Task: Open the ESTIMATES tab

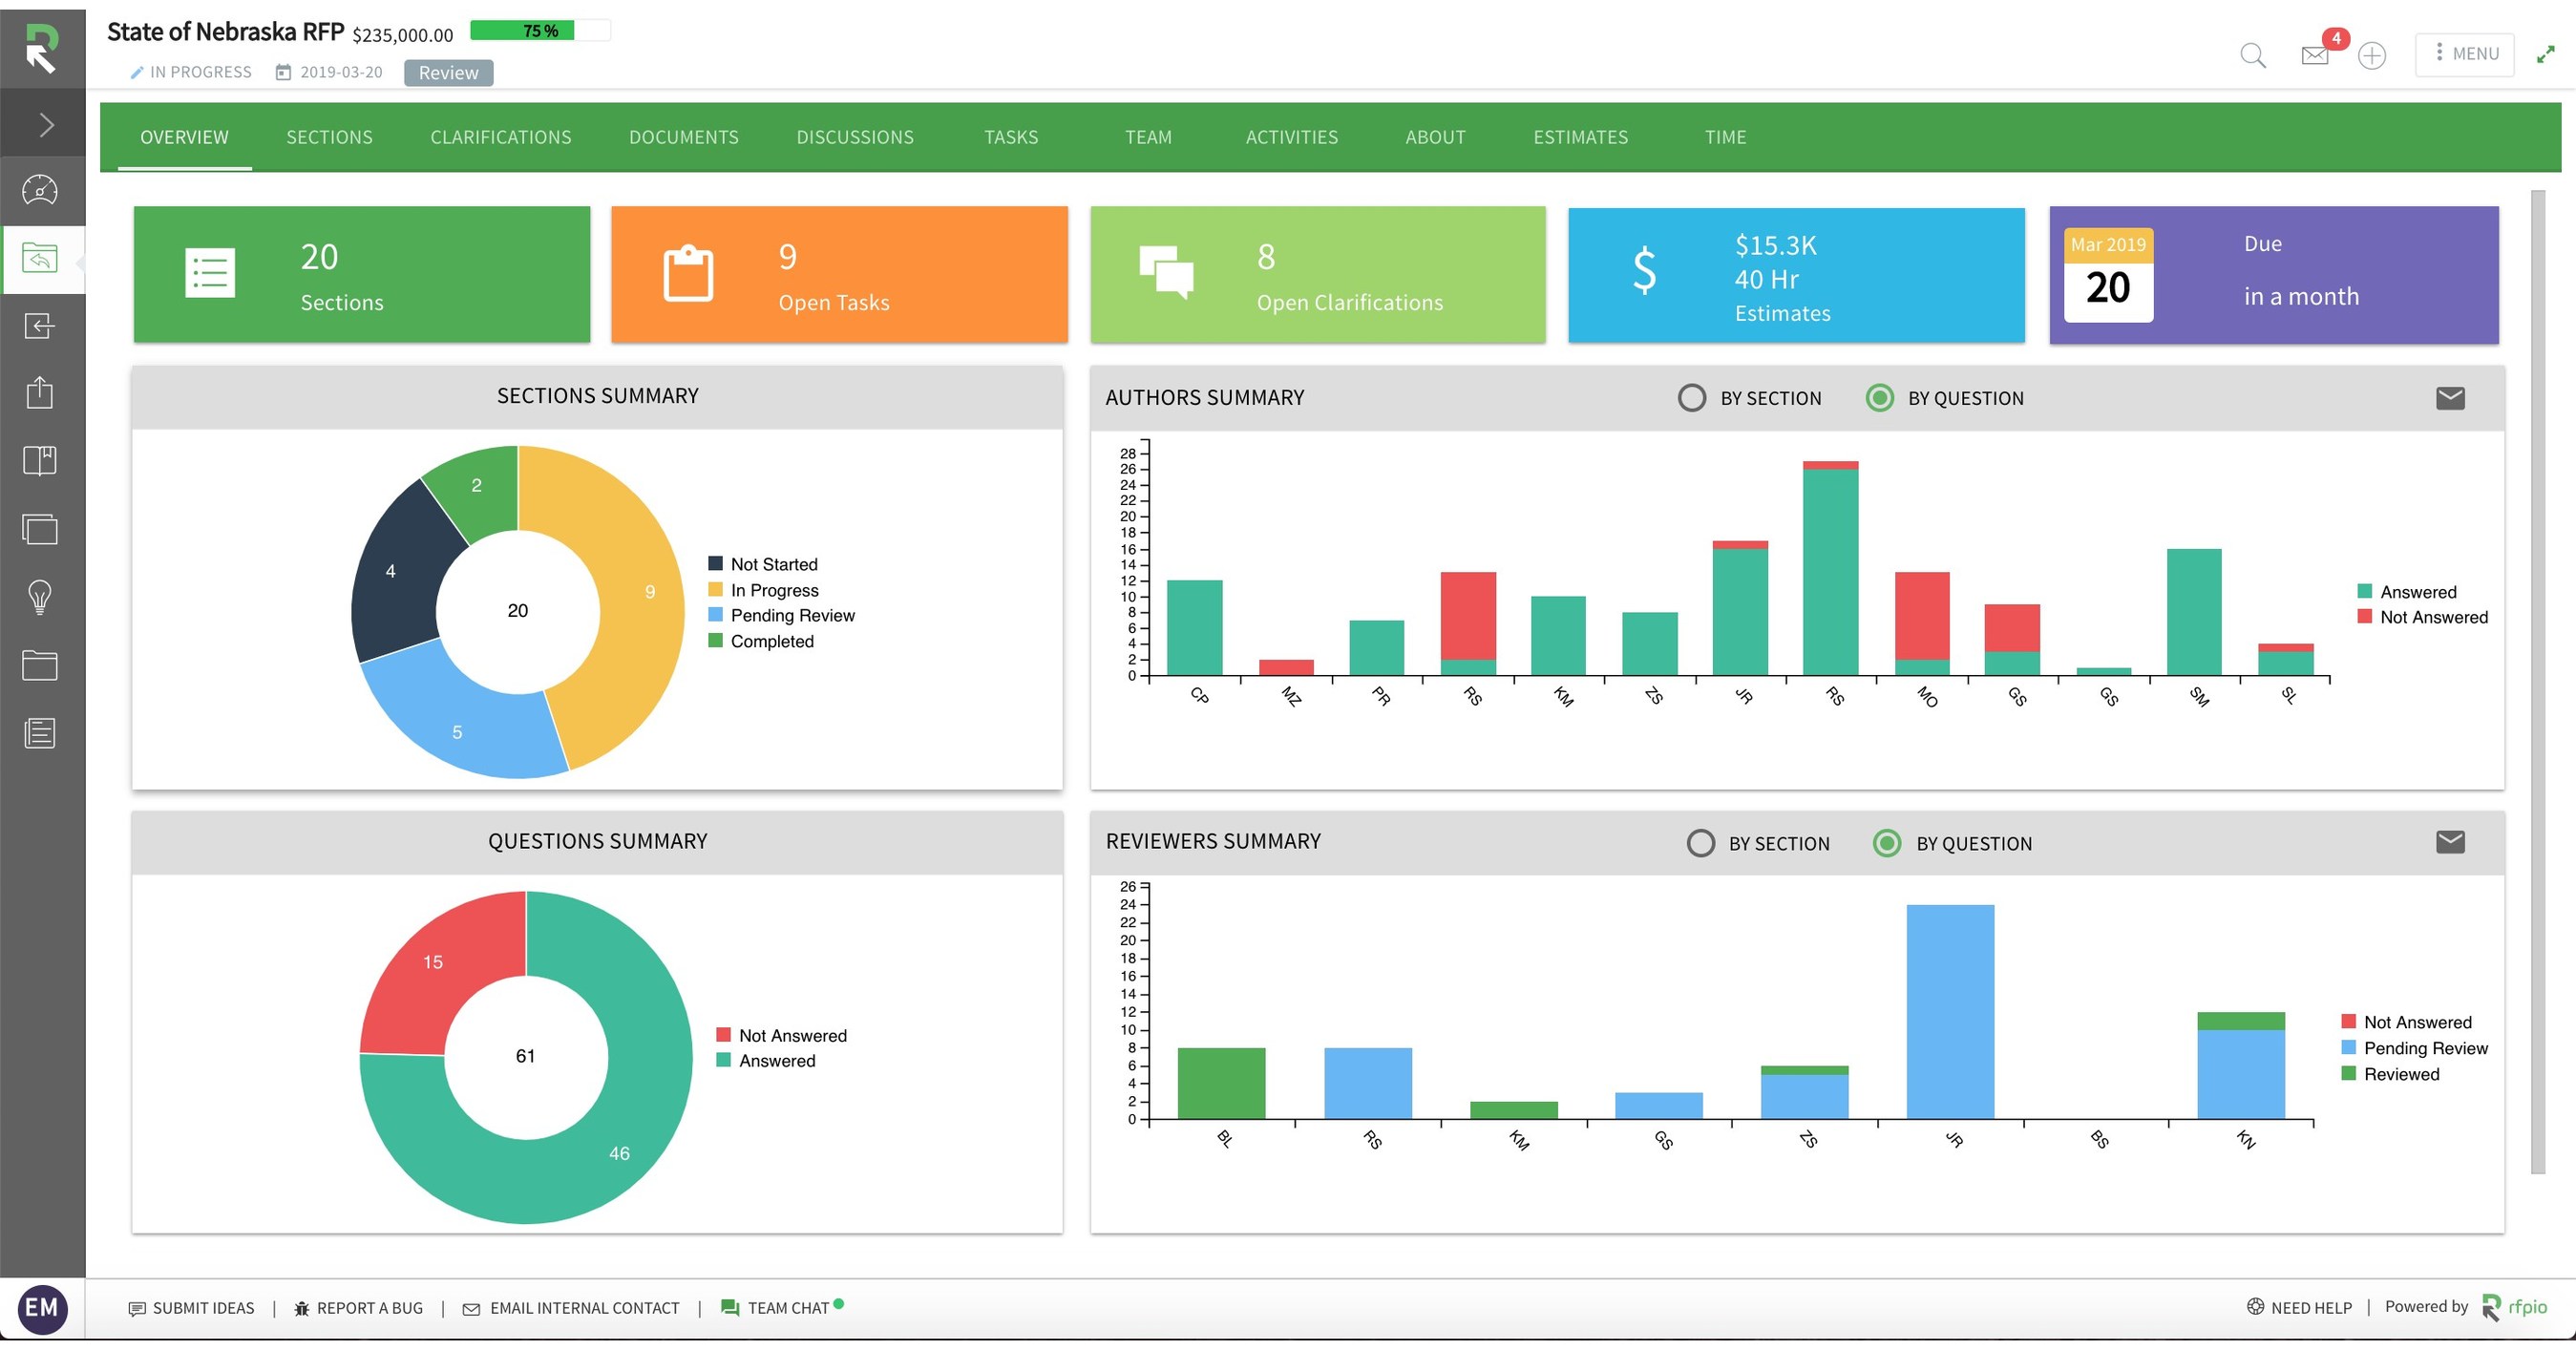Action: coord(1581,137)
